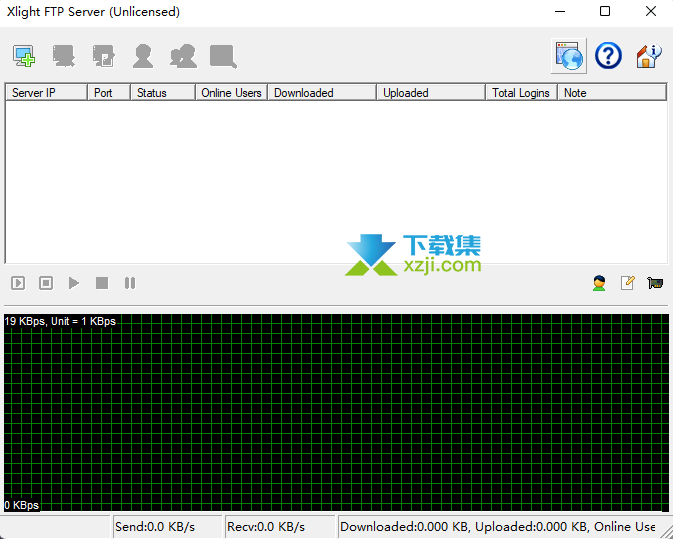Open the user group list icon
This screenshot has width=673, height=539.
(x=184, y=56)
